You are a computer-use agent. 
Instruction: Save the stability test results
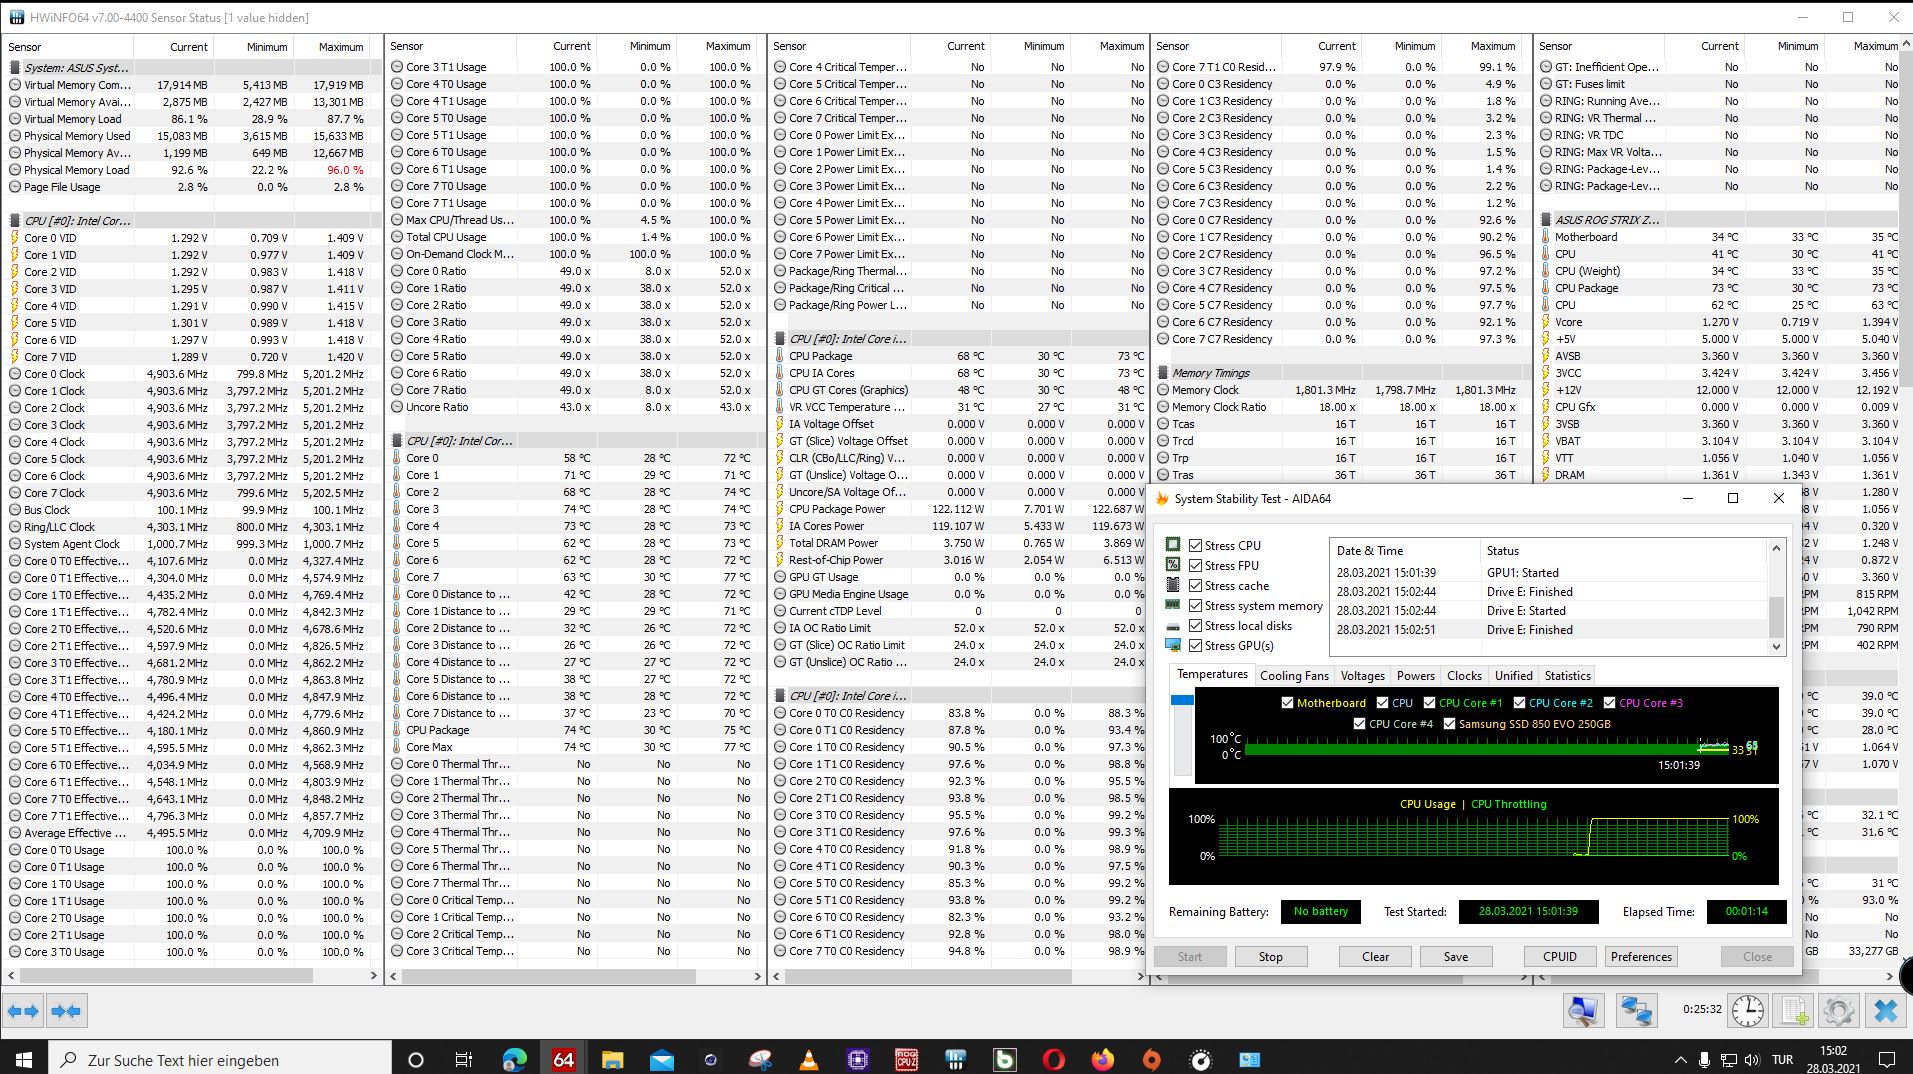coord(1456,956)
